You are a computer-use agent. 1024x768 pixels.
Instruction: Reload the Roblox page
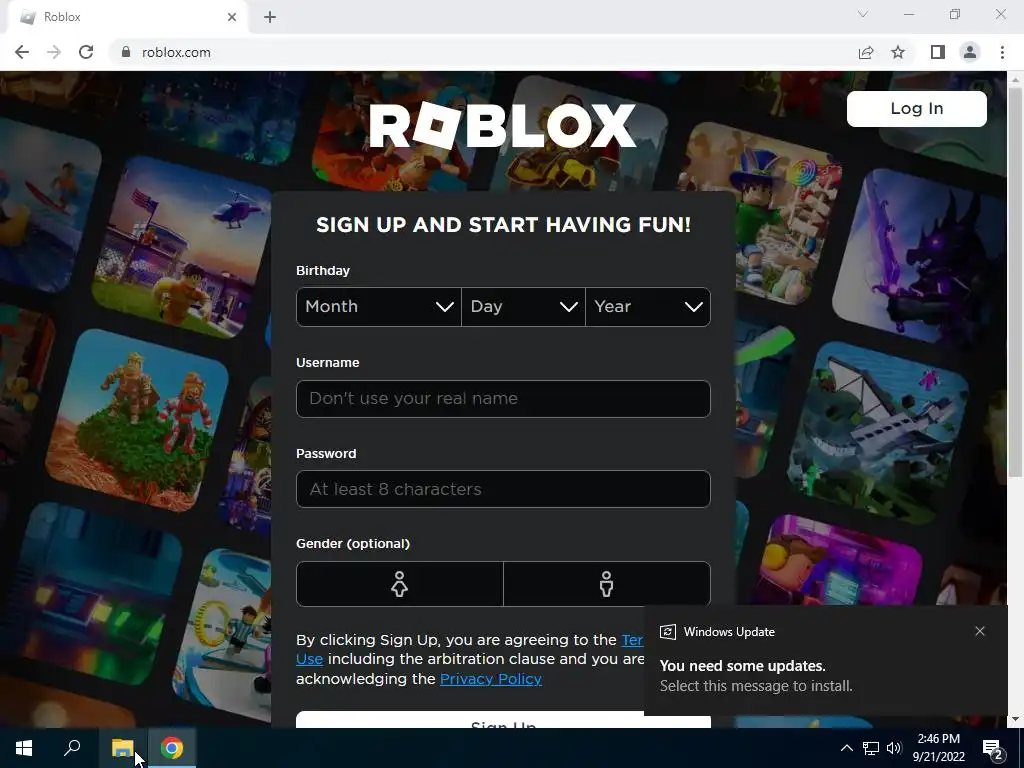coord(86,52)
